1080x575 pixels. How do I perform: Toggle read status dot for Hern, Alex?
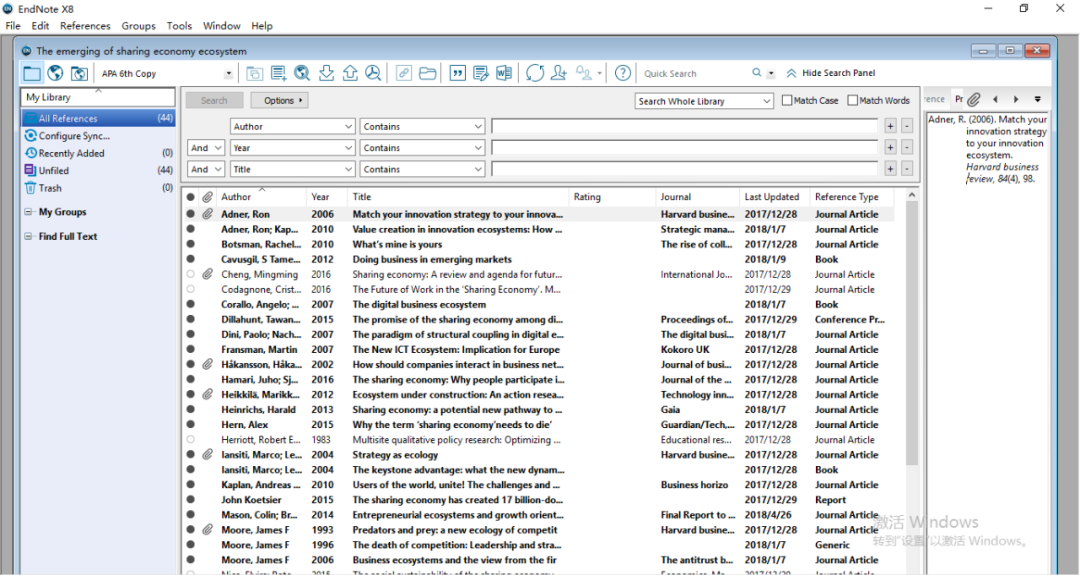(x=191, y=424)
